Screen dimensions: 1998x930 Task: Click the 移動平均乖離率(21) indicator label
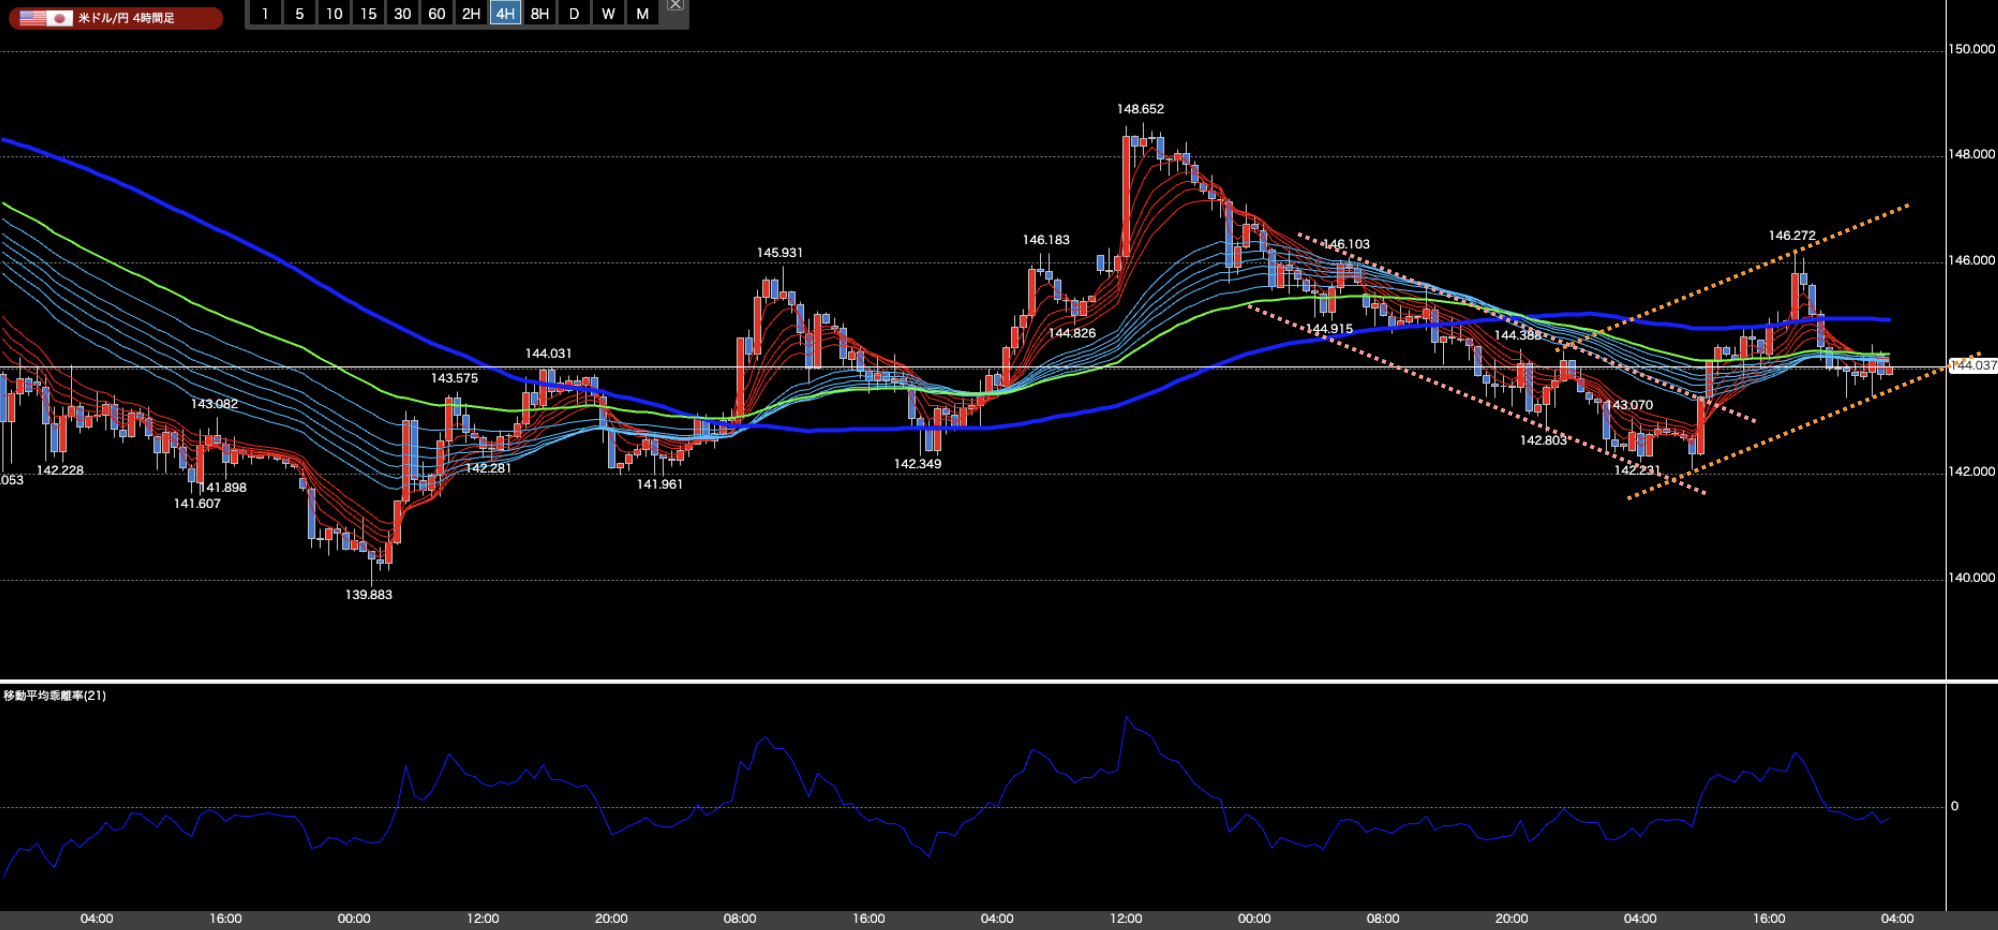click(x=55, y=696)
